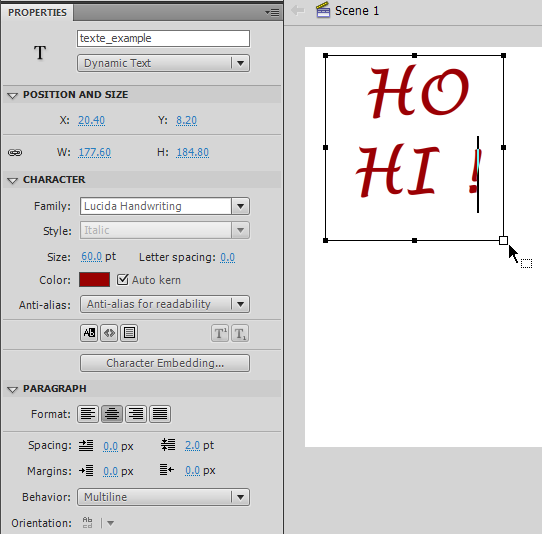
Task: Select Justify paragraph format
Action: coord(160,414)
